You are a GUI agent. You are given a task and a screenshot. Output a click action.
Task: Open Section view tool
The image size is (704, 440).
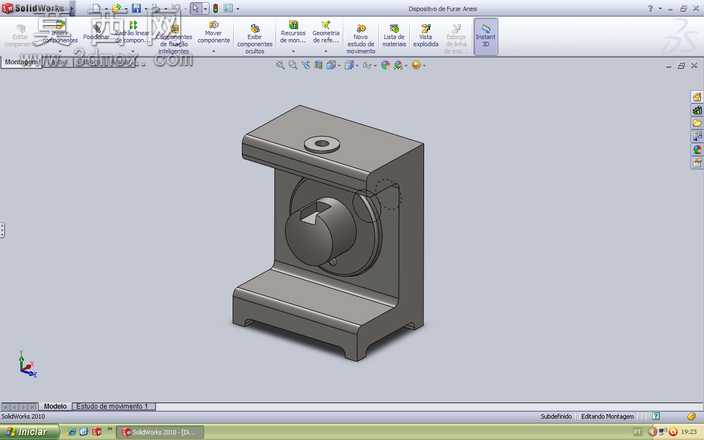(x=318, y=66)
